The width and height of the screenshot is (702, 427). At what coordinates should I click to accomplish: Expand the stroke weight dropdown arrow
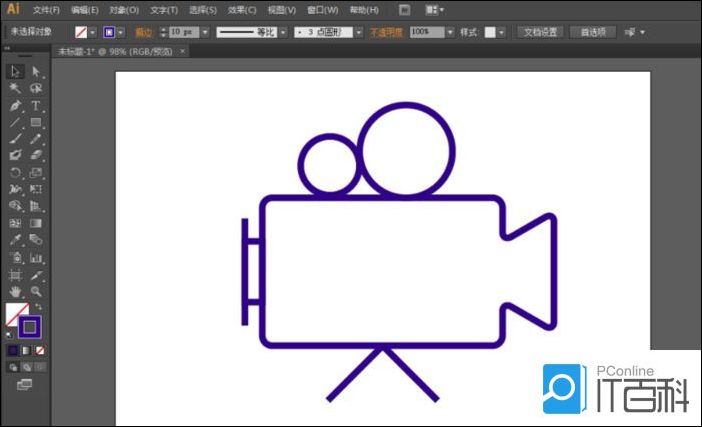205,32
